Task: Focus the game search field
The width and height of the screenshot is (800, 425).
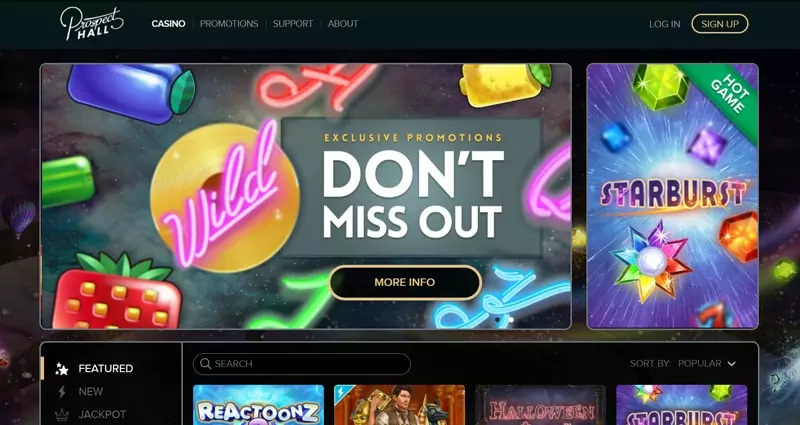Action: (x=302, y=364)
